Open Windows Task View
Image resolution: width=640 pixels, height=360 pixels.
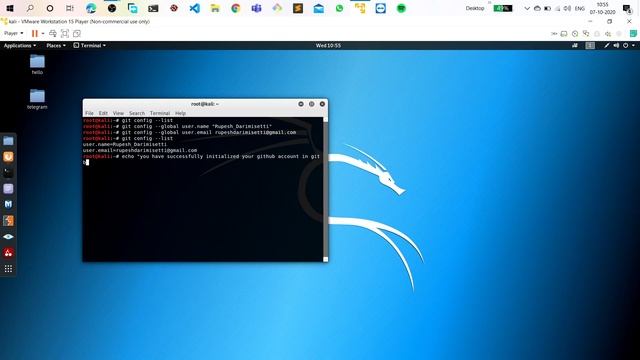click(70, 8)
